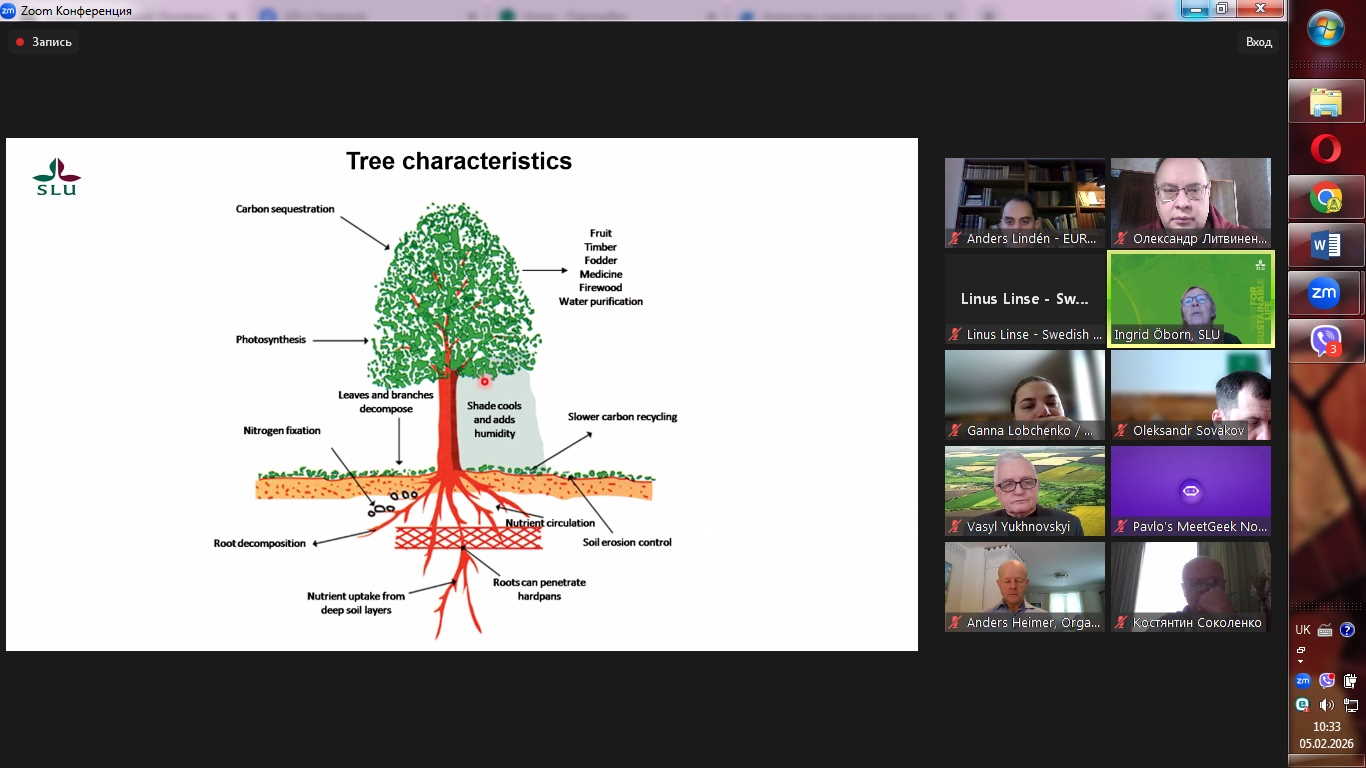Switch to Microsoft Word in taskbar
1366x768 pixels.
pos(1325,245)
